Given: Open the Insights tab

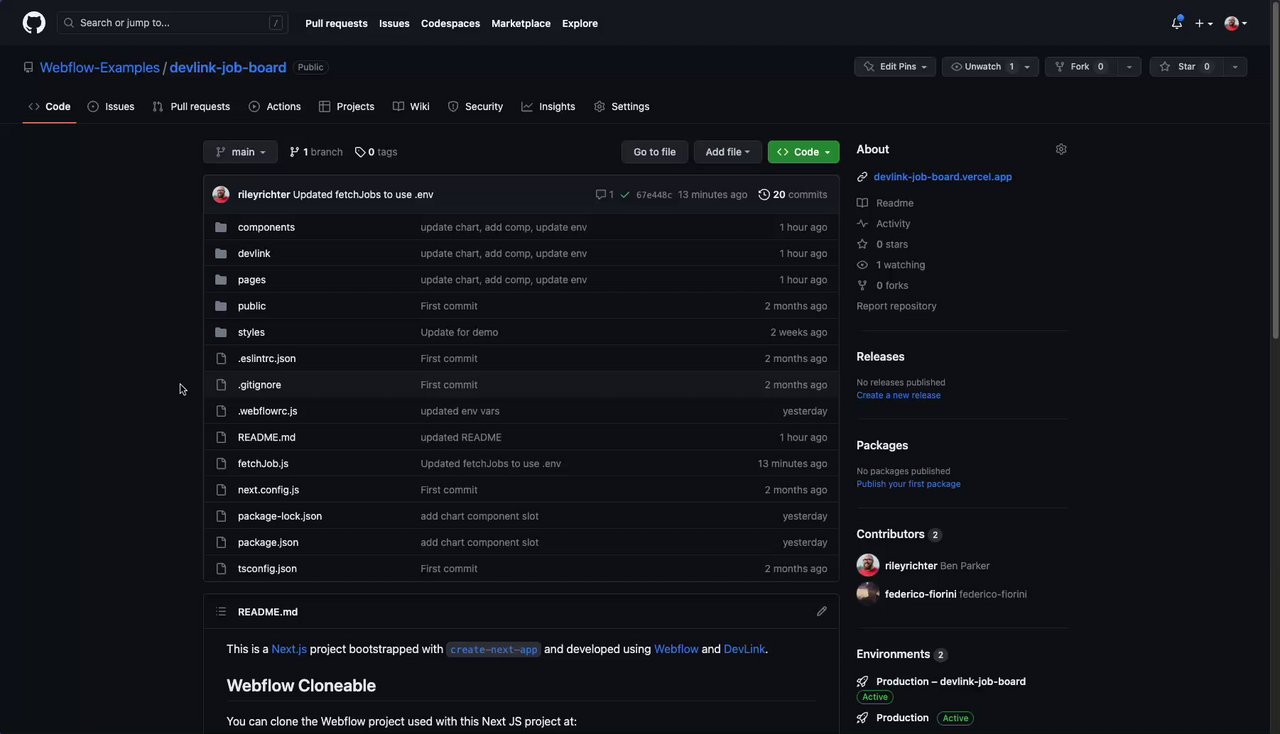Looking at the screenshot, I should [548, 106].
